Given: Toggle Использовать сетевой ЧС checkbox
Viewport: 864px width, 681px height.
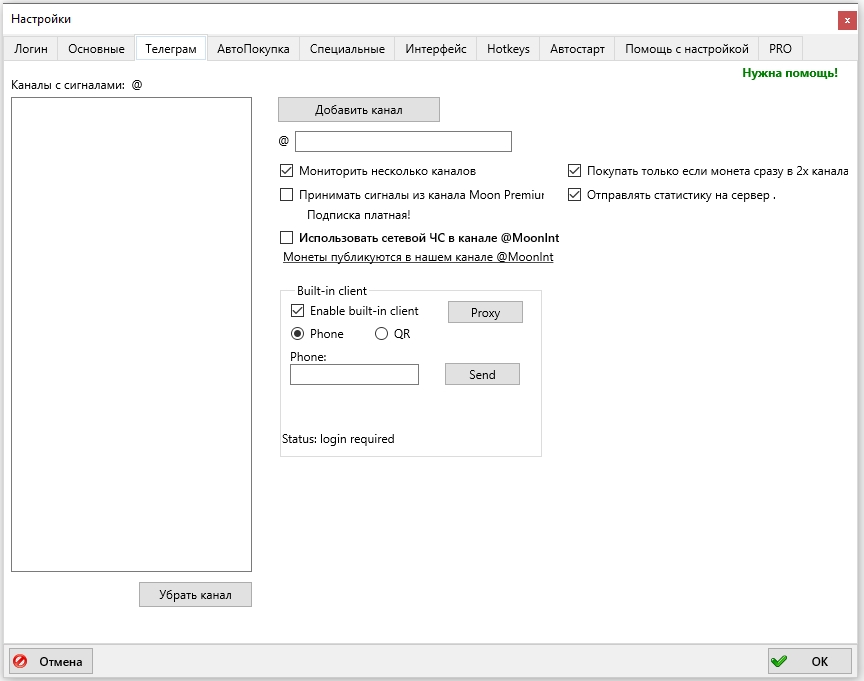Looking at the screenshot, I should (x=287, y=237).
